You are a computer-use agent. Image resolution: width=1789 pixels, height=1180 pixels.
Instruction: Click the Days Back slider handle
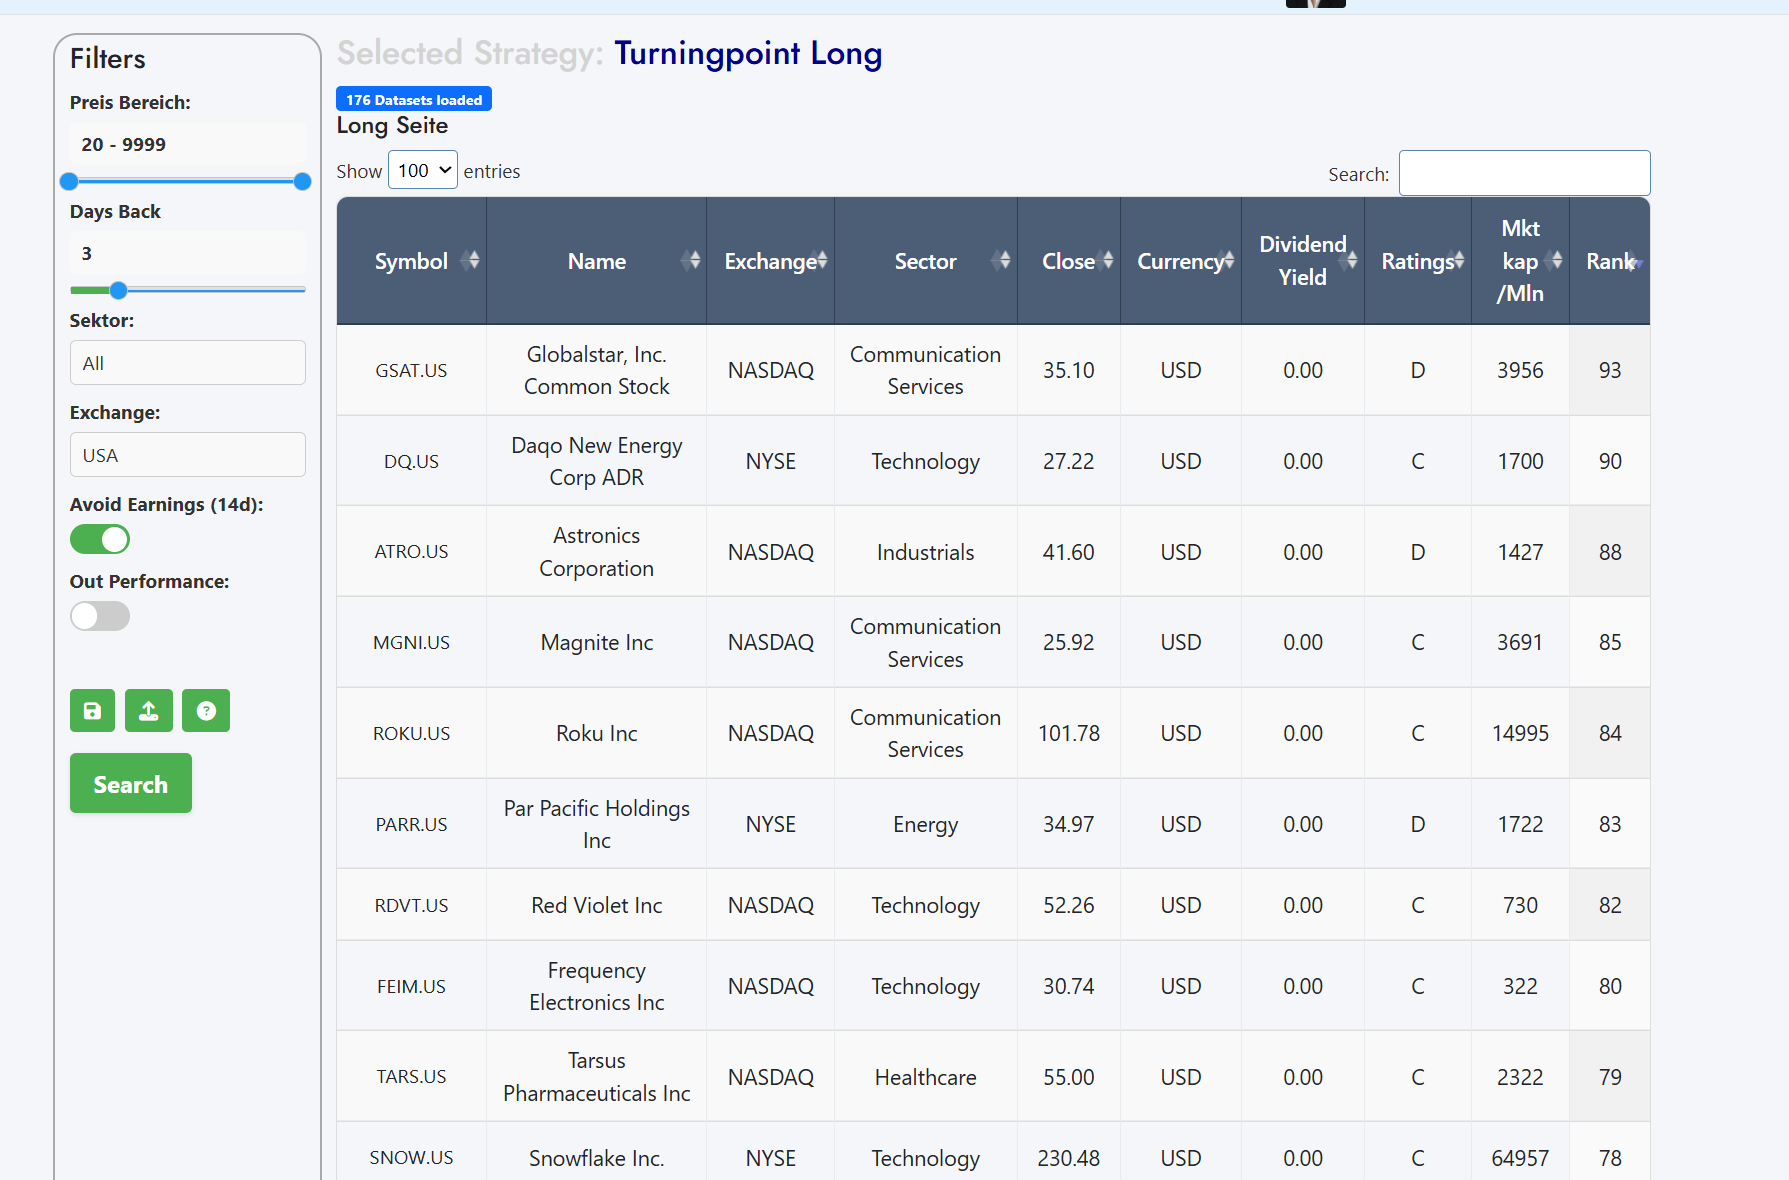tap(118, 290)
